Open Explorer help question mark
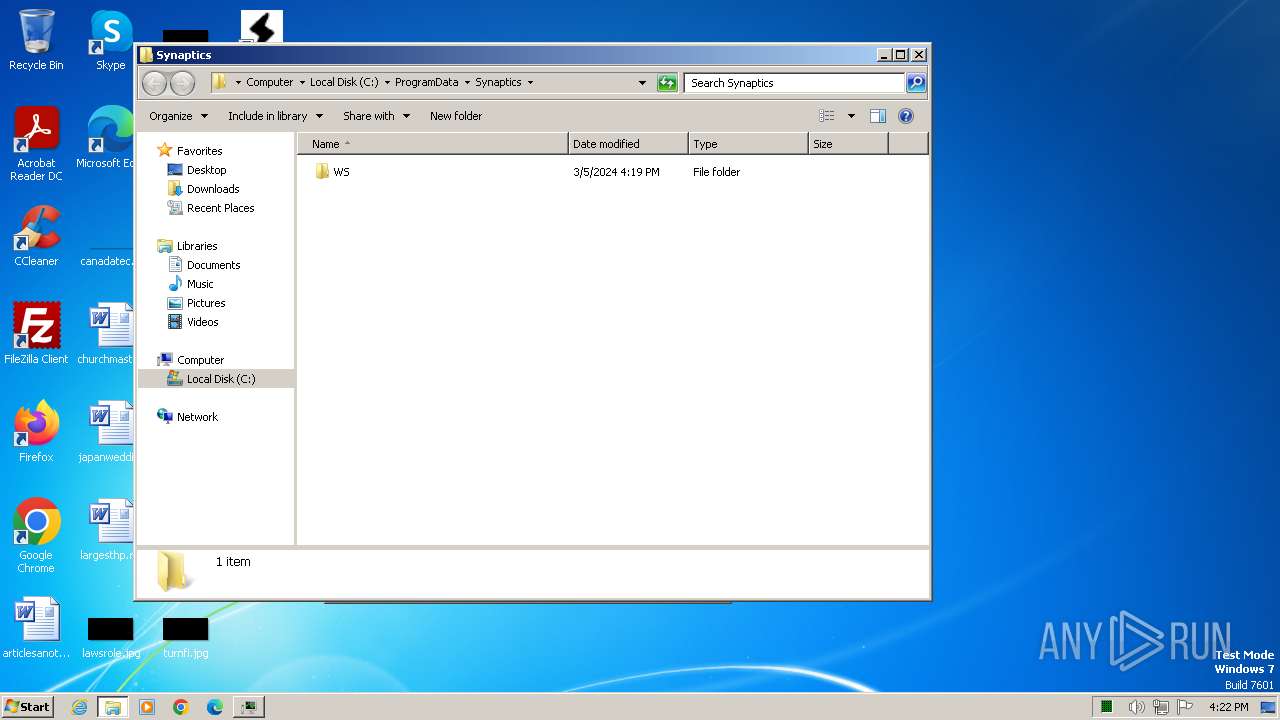The width and height of the screenshot is (1280, 720). (906, 116)
